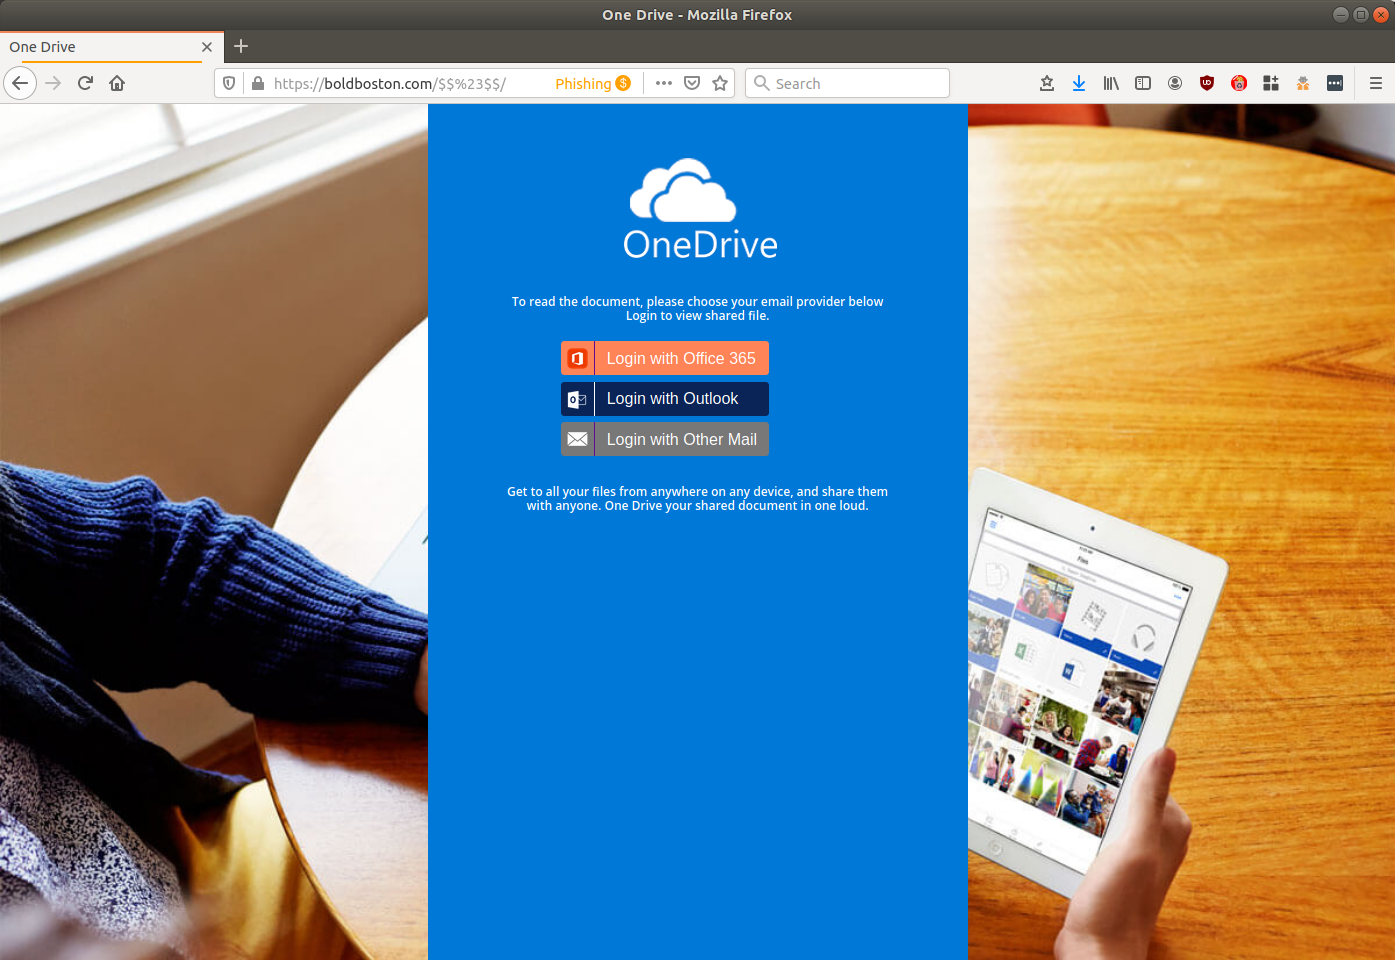This screenshot has width=1395, height=960.
Task: Open the Firefox home page
Action: tap(117, 83)
